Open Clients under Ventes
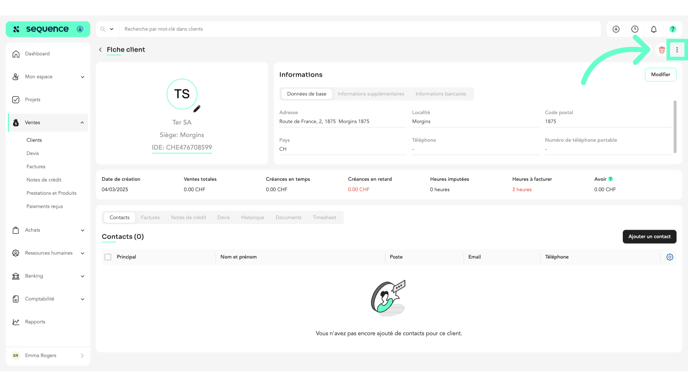Screen dimensions: 688x387 coord(34,140)
